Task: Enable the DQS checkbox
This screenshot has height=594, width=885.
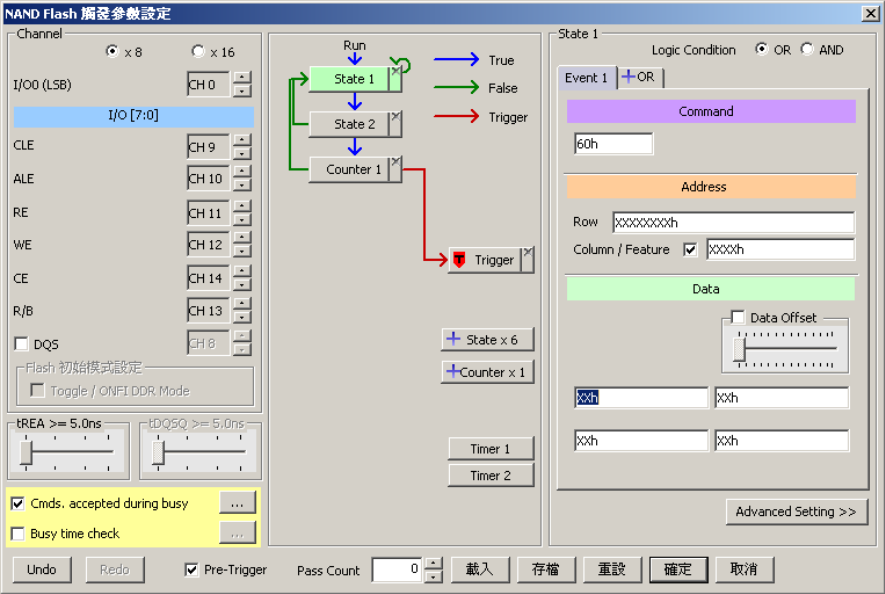Action: (21, 344)
